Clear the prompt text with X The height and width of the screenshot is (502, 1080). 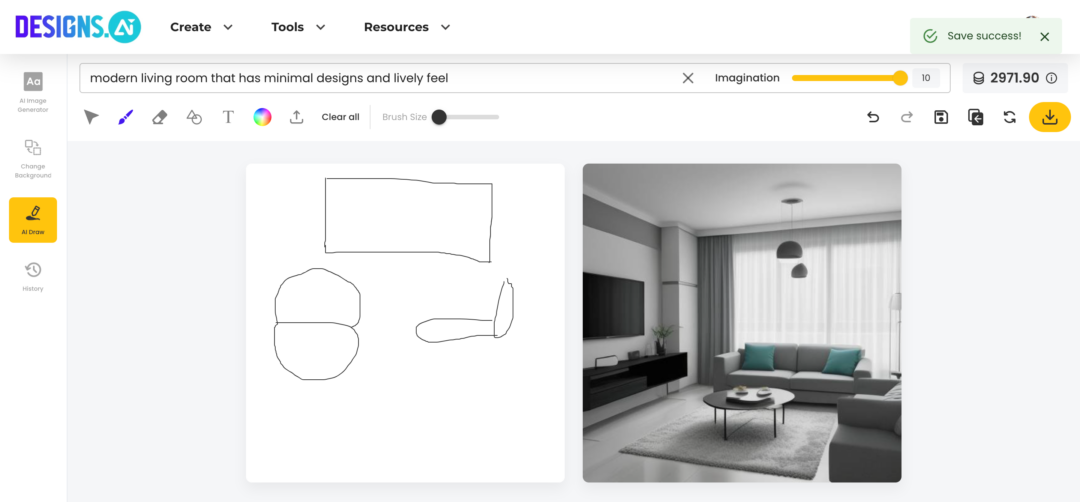point(687,78)
